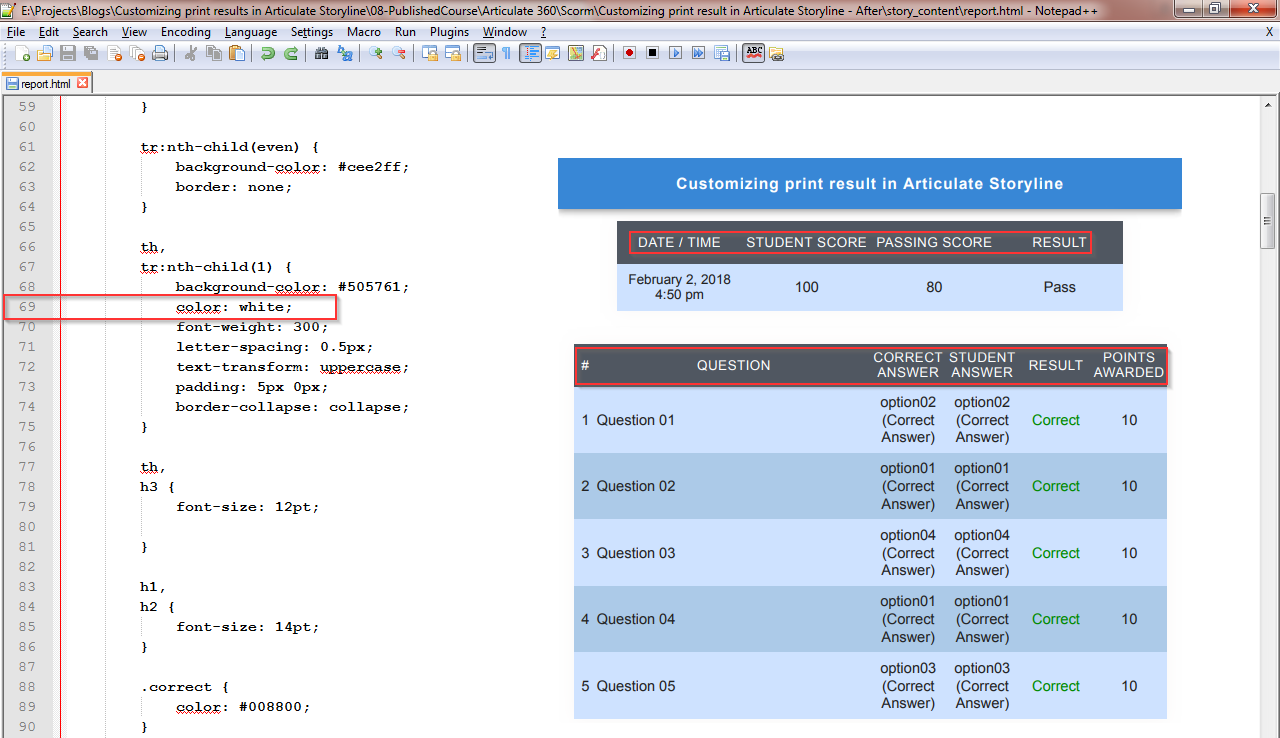The height and width of the screenshot is (738, 1280).
Task: Click 'Customizing print result' blue header title
Action: [x=869, y=184]
